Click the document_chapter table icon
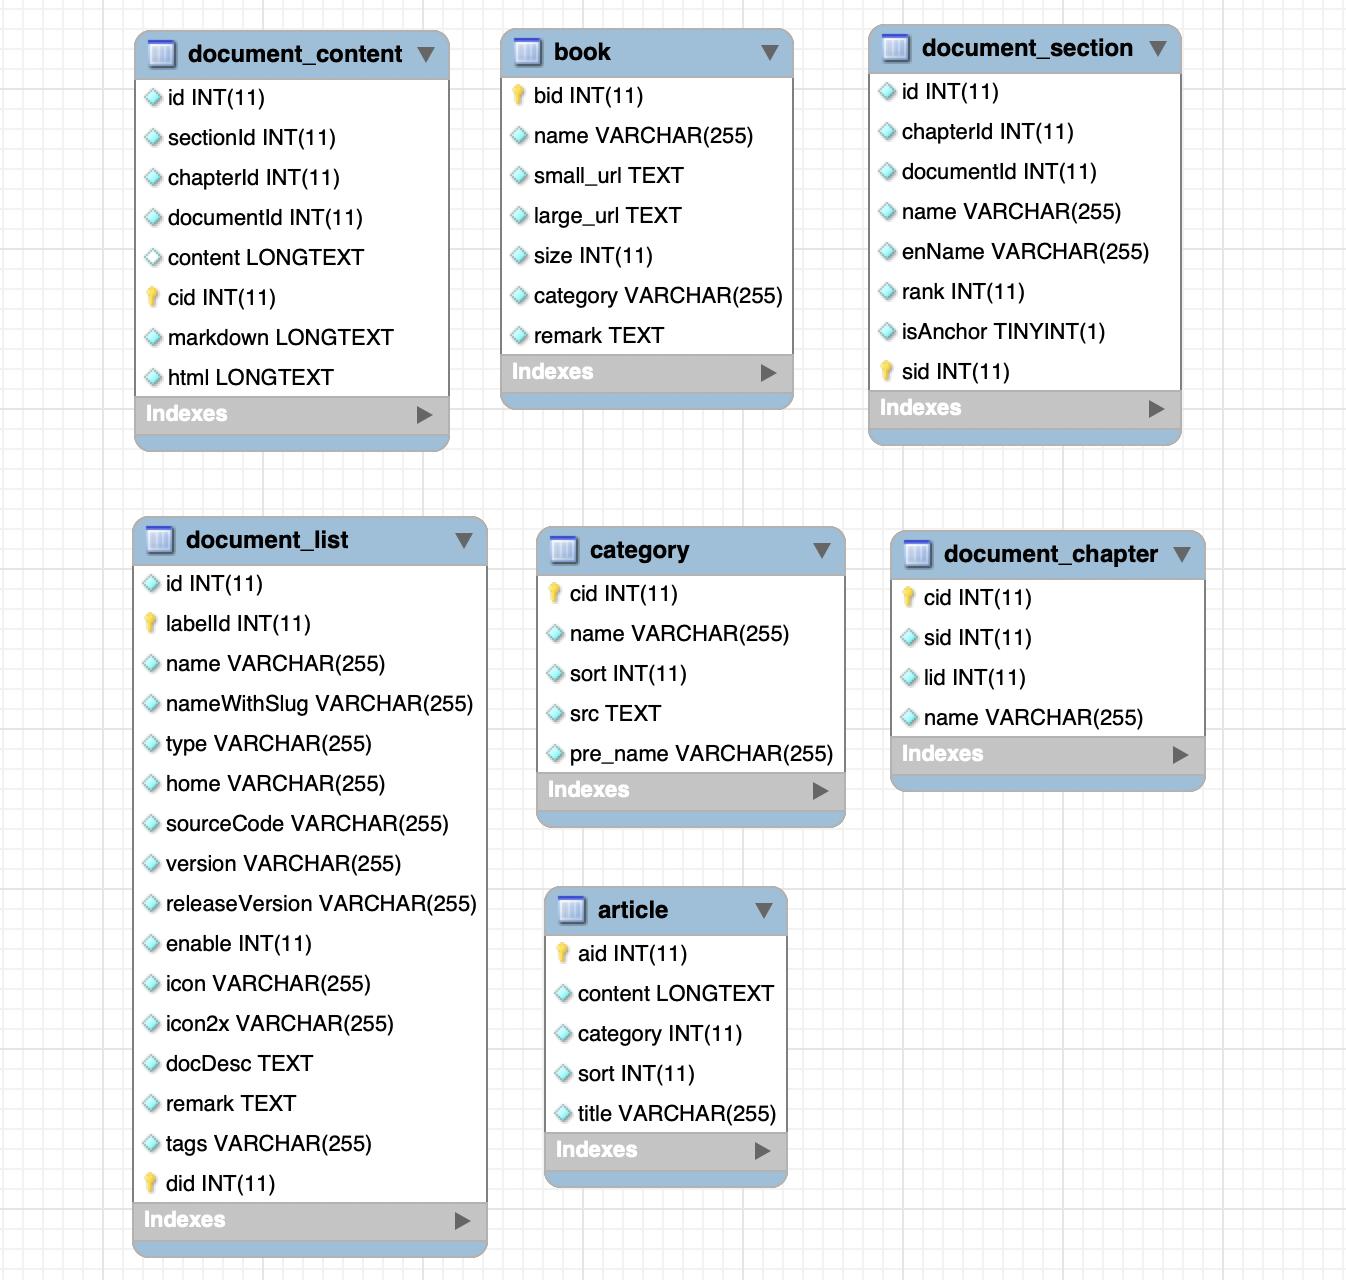Viewport: 1346px width, 1280px height. tap(917, 554)
